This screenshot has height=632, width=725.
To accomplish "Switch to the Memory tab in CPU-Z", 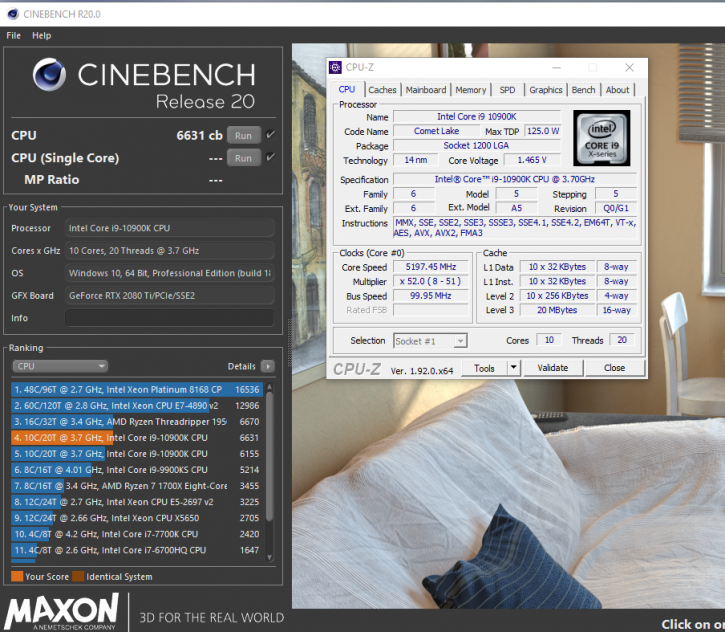I will [x=471, y=90].
